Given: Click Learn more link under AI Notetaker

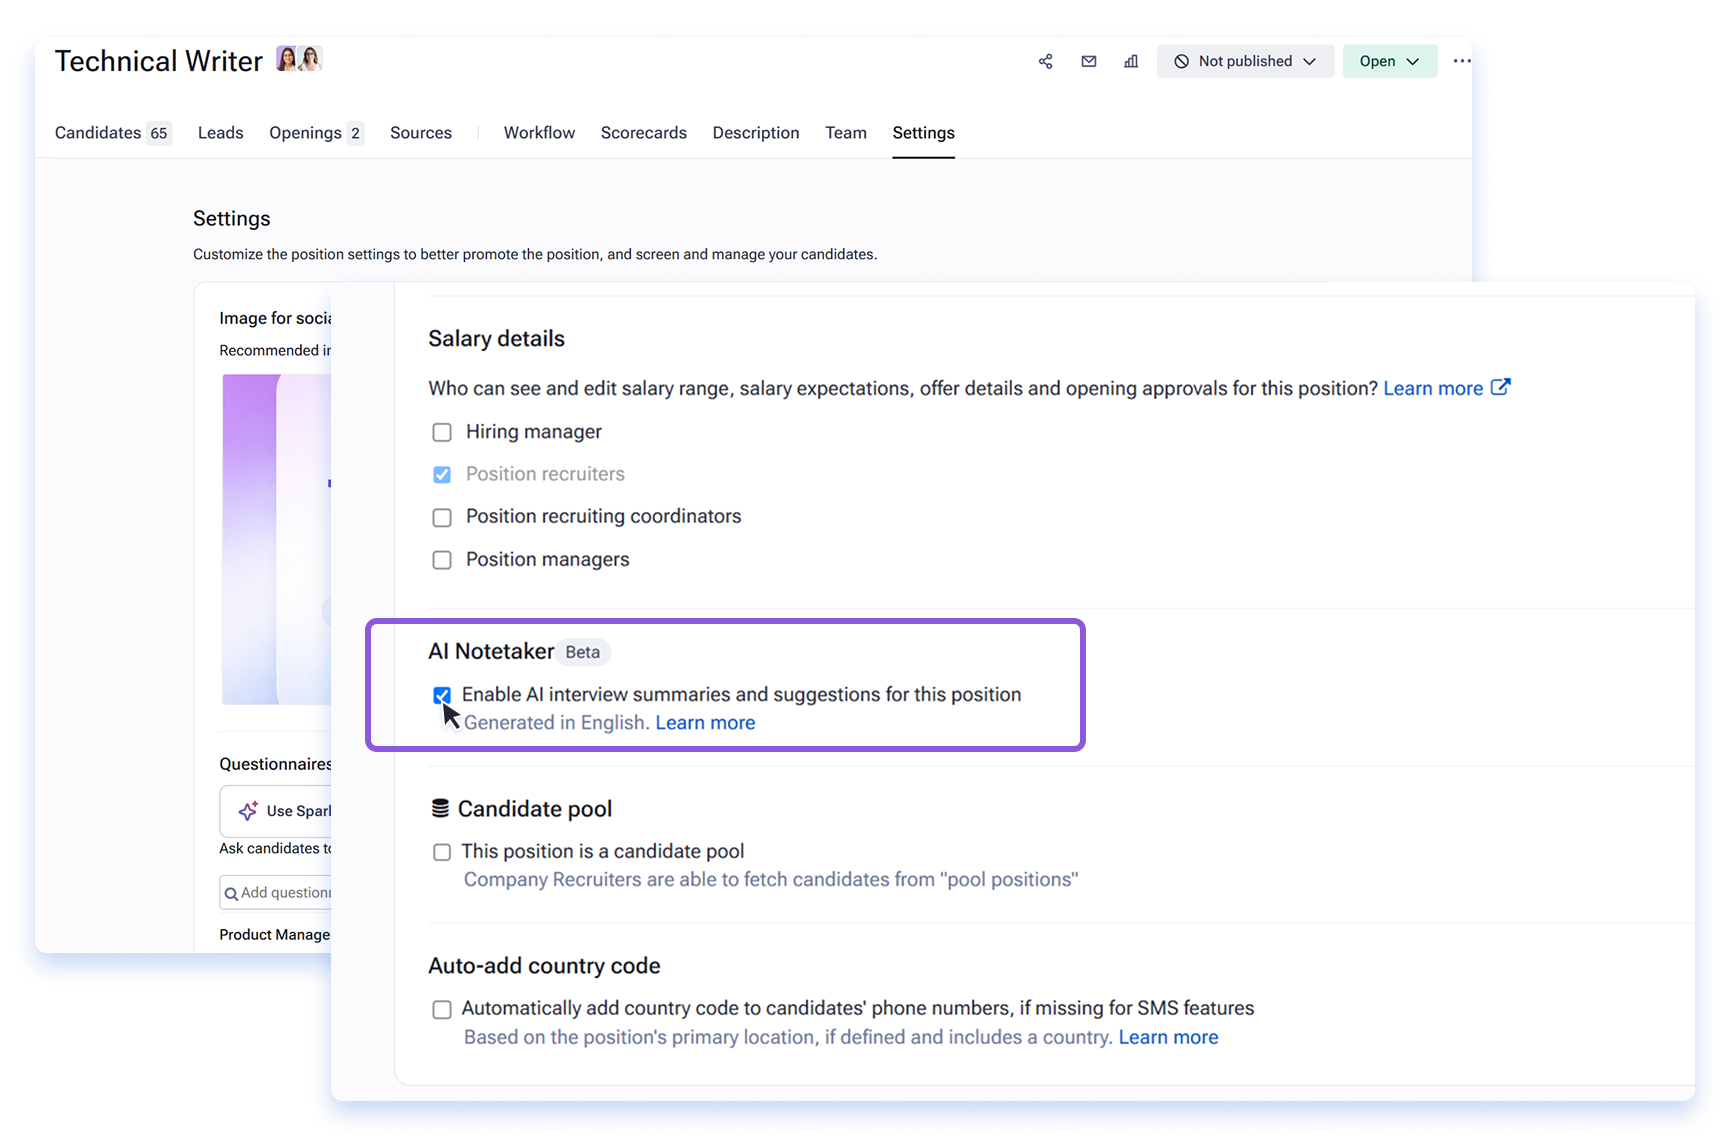Looking at the screenshot, I should (x=705, y=723).
